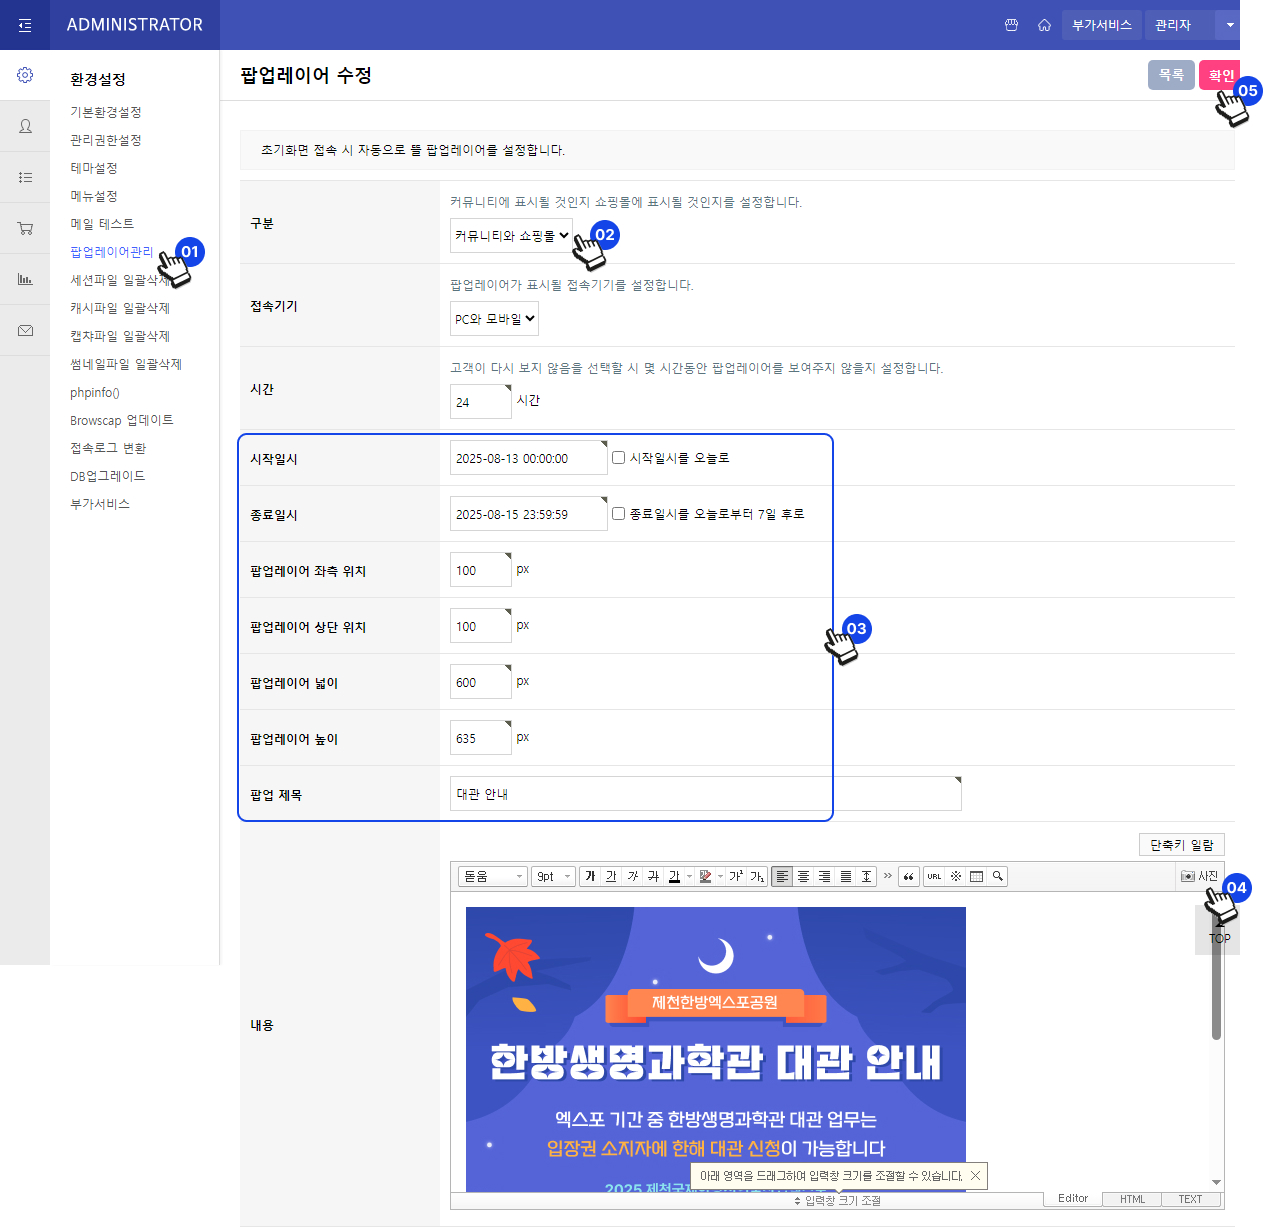Open the 돋움 font family dropdown

point(492,876)
